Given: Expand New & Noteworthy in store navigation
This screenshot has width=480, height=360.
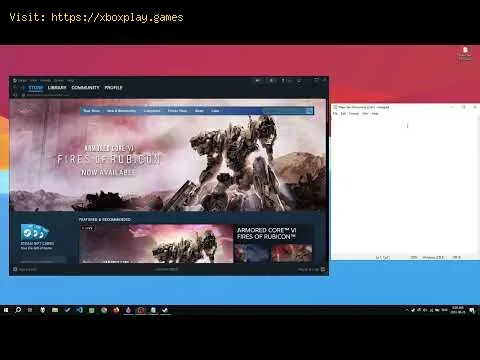Looking at the screenshot, I should (x=121, y=111).
